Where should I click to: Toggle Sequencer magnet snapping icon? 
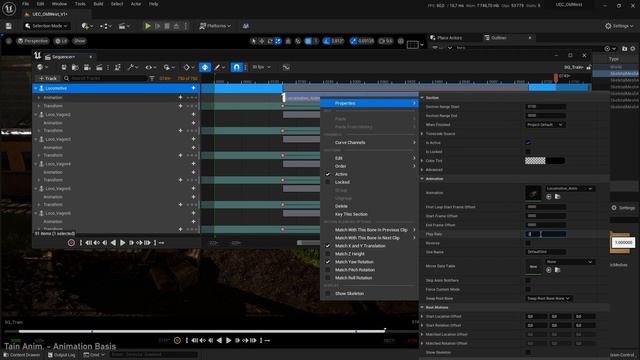tap(236, 67)
